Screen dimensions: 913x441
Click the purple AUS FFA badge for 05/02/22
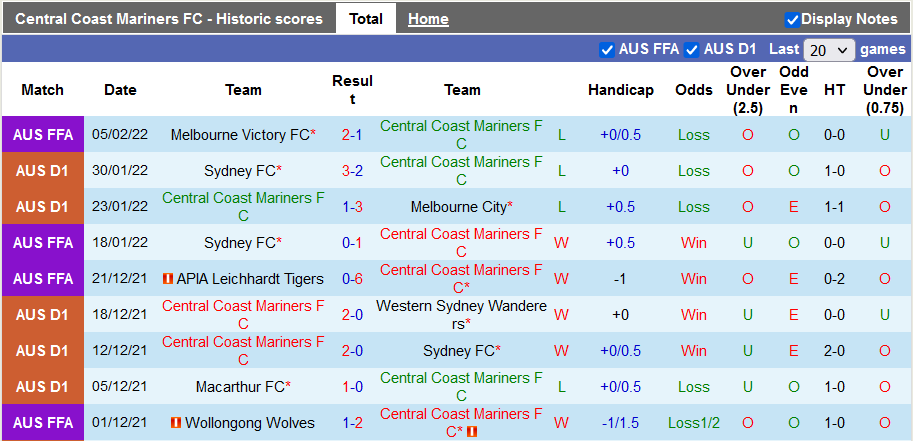pyautogui.click(x=42, y=135)
